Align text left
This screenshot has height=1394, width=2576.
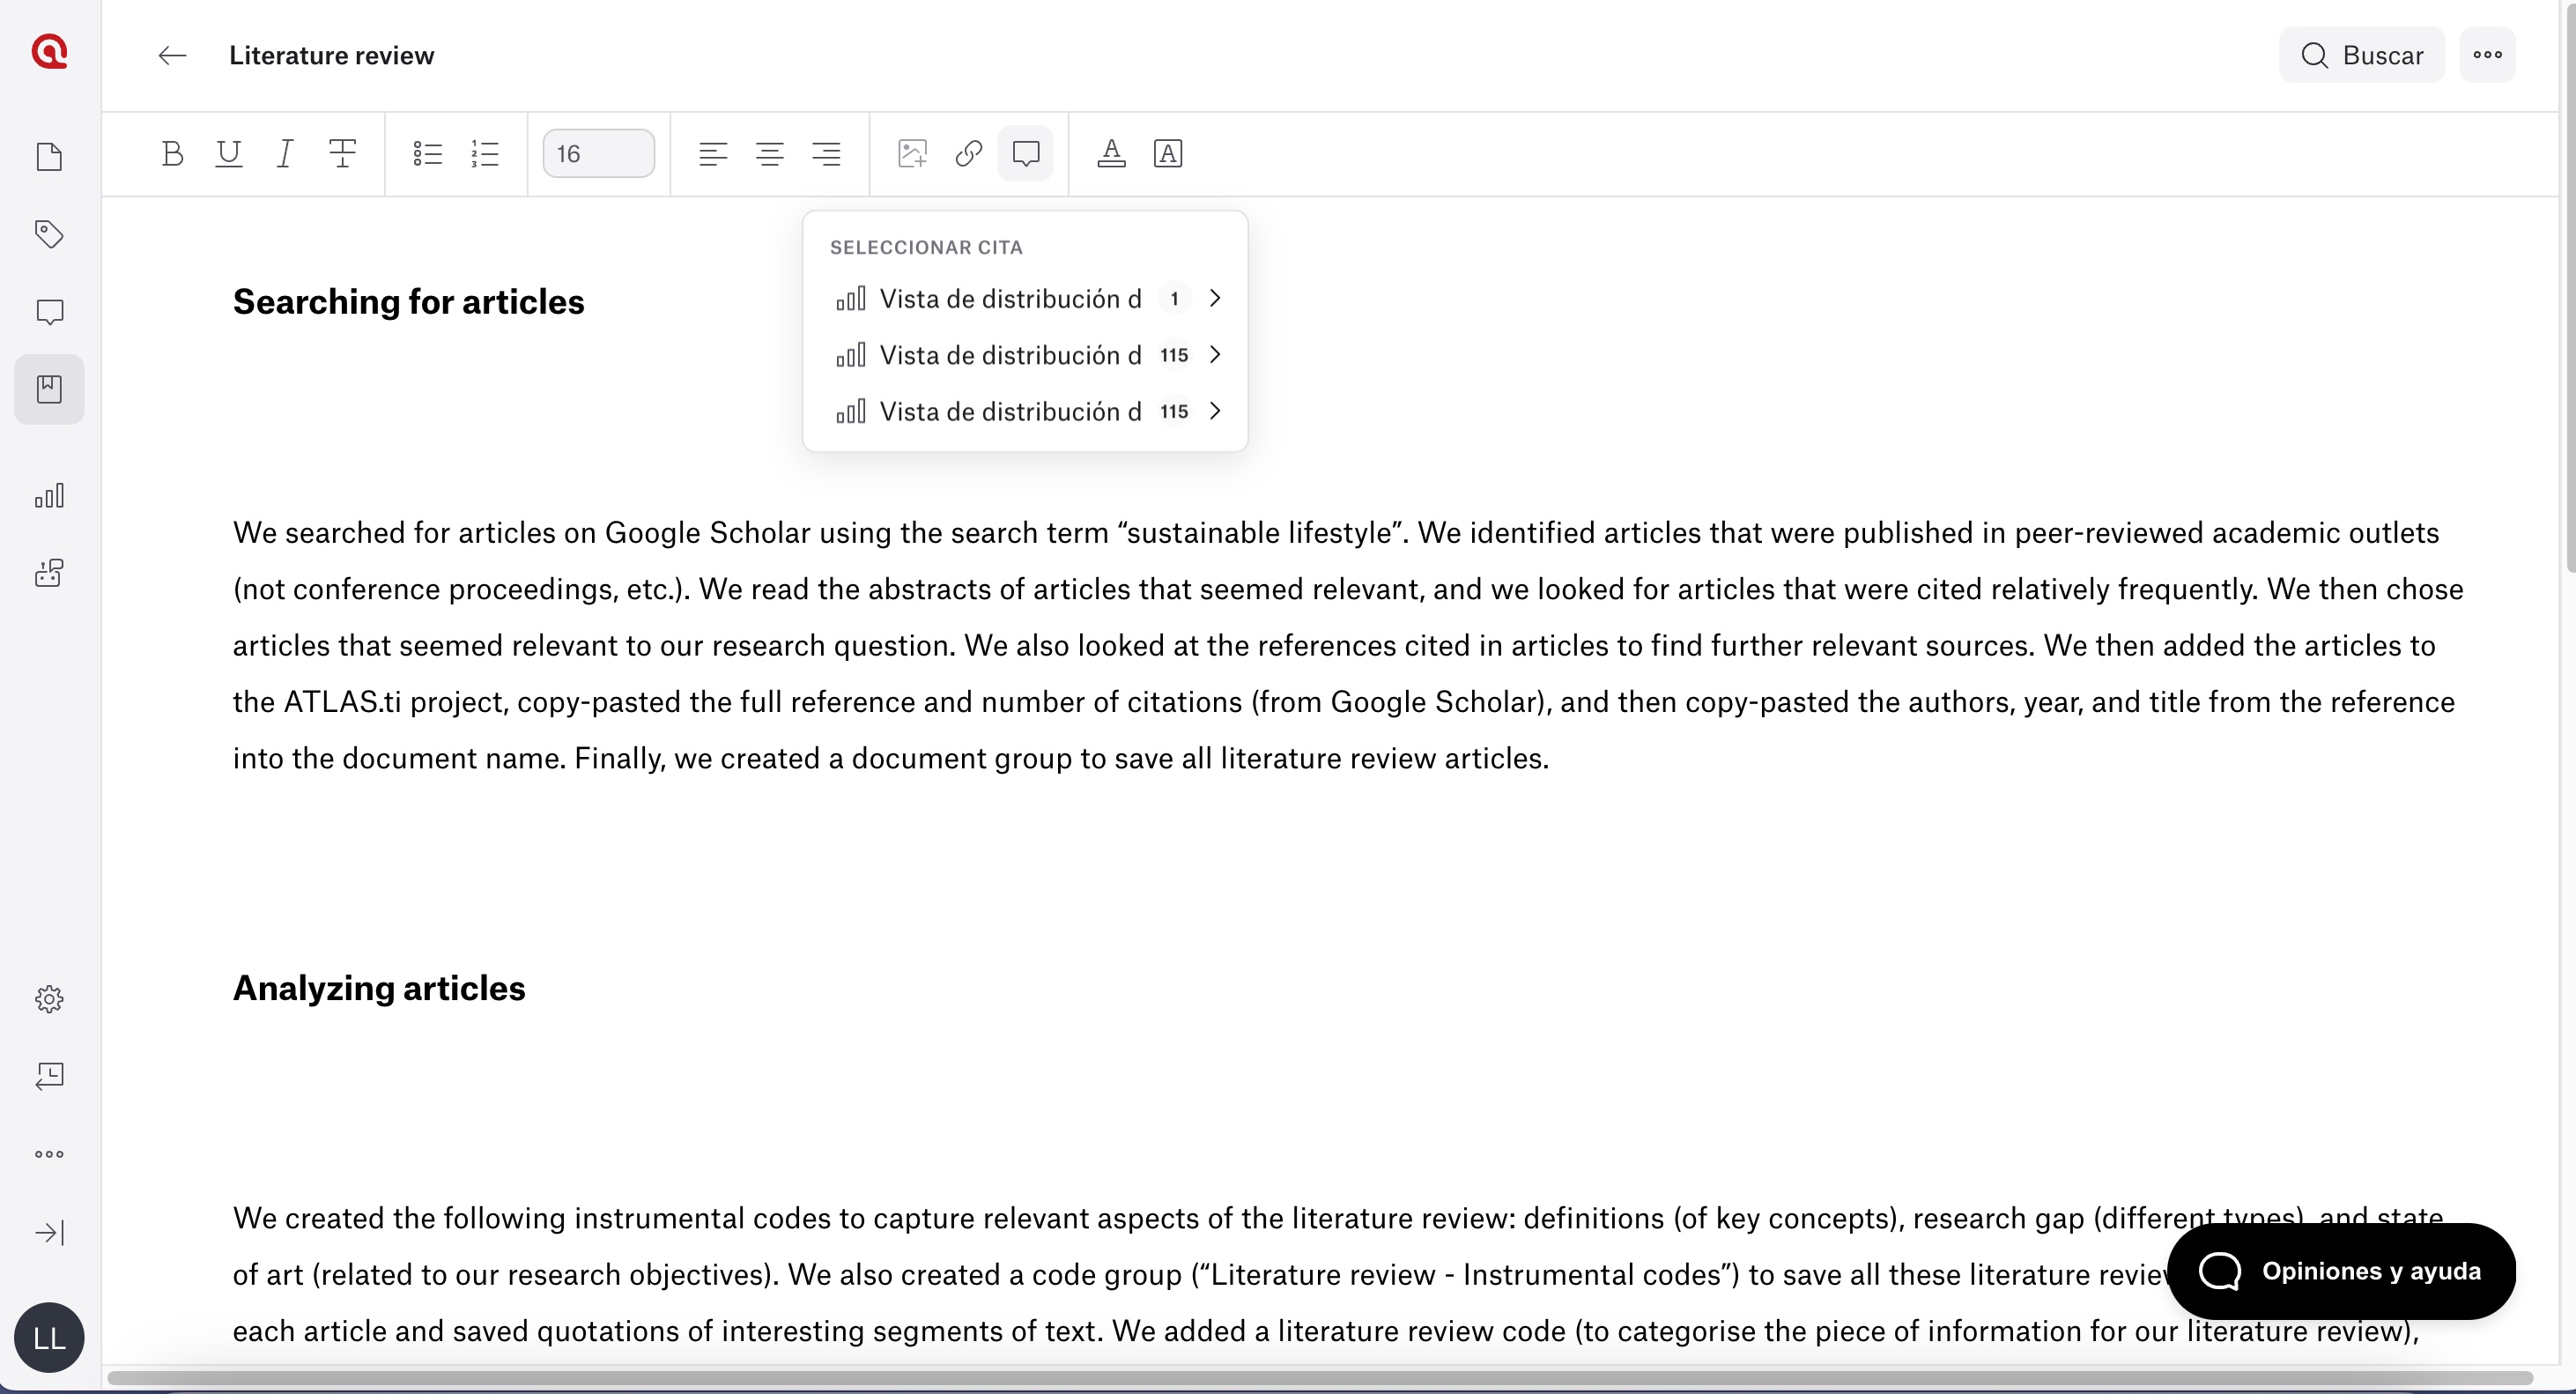[713, 153]
